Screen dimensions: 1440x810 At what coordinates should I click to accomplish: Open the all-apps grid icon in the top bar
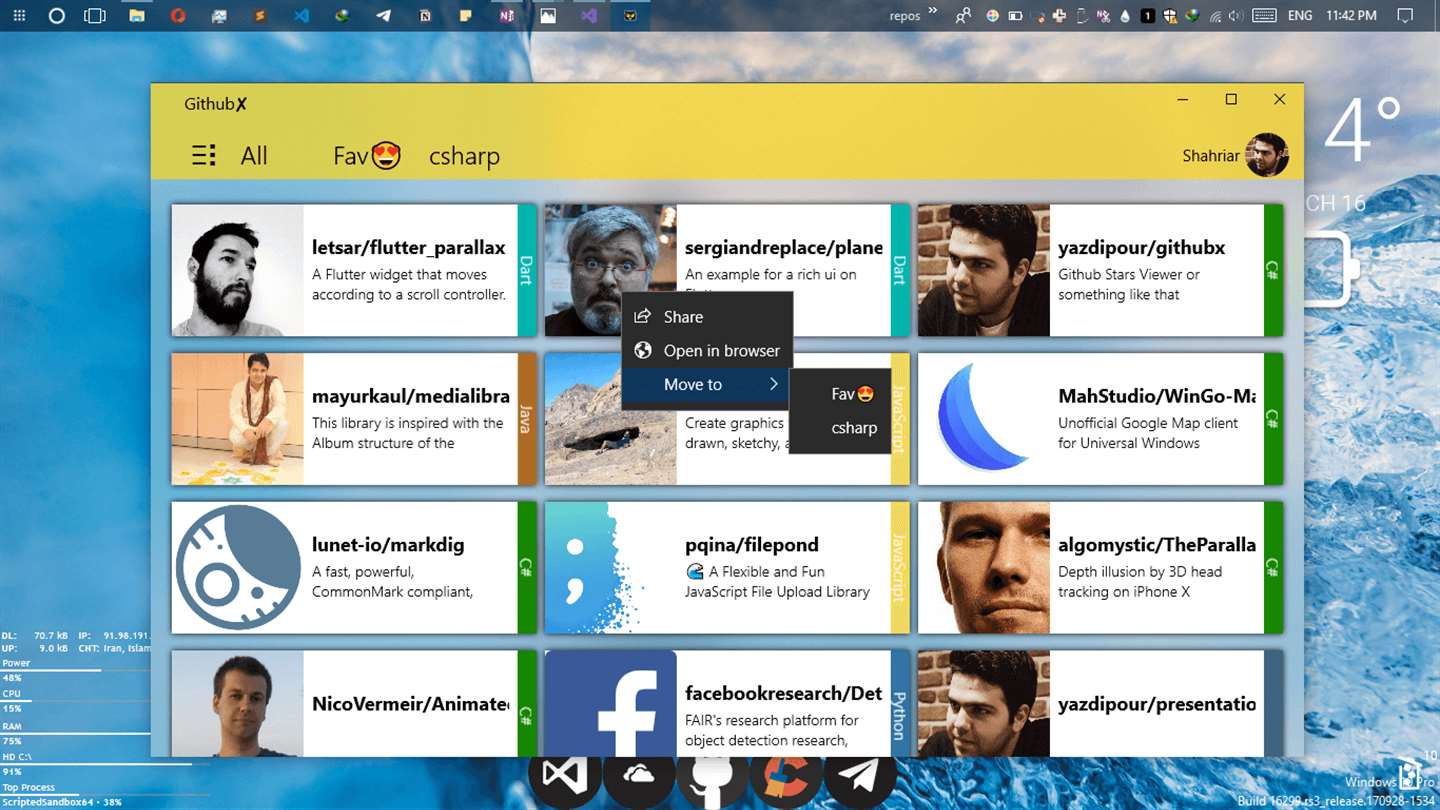pyautogui.click(x=19, y=16)
